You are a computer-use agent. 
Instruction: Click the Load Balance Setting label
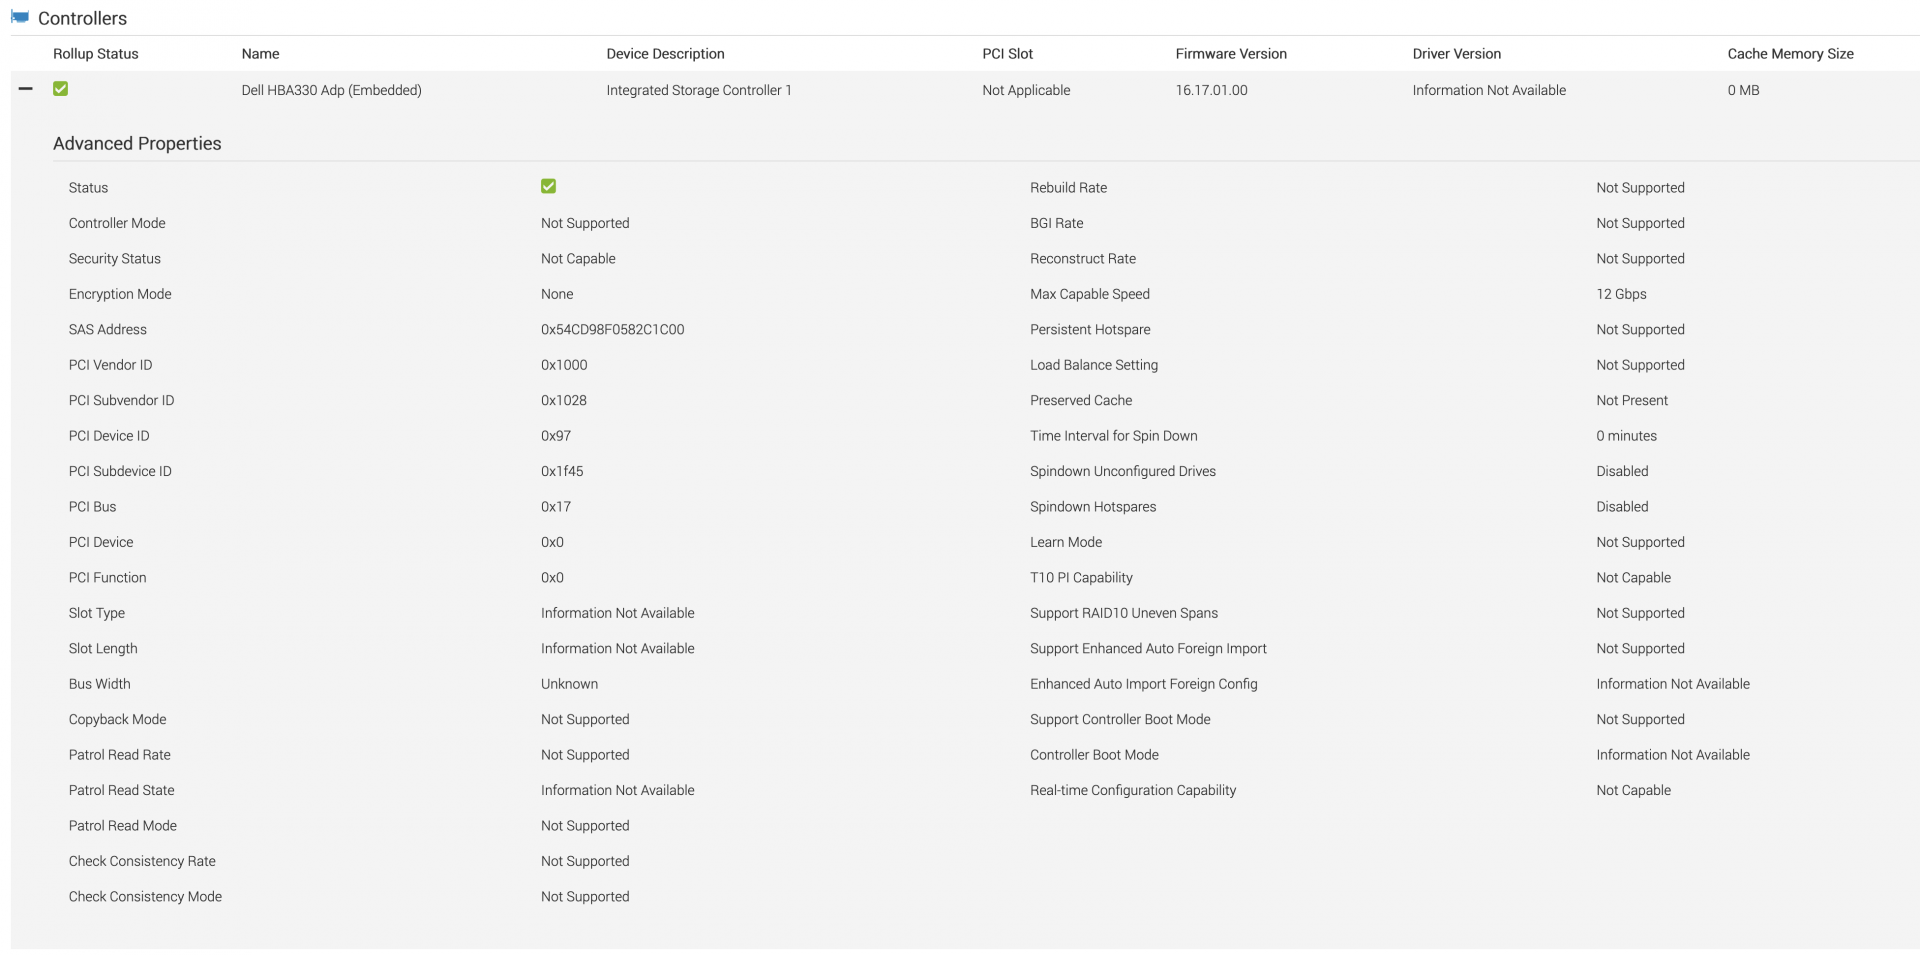(x=1094, y=365)
